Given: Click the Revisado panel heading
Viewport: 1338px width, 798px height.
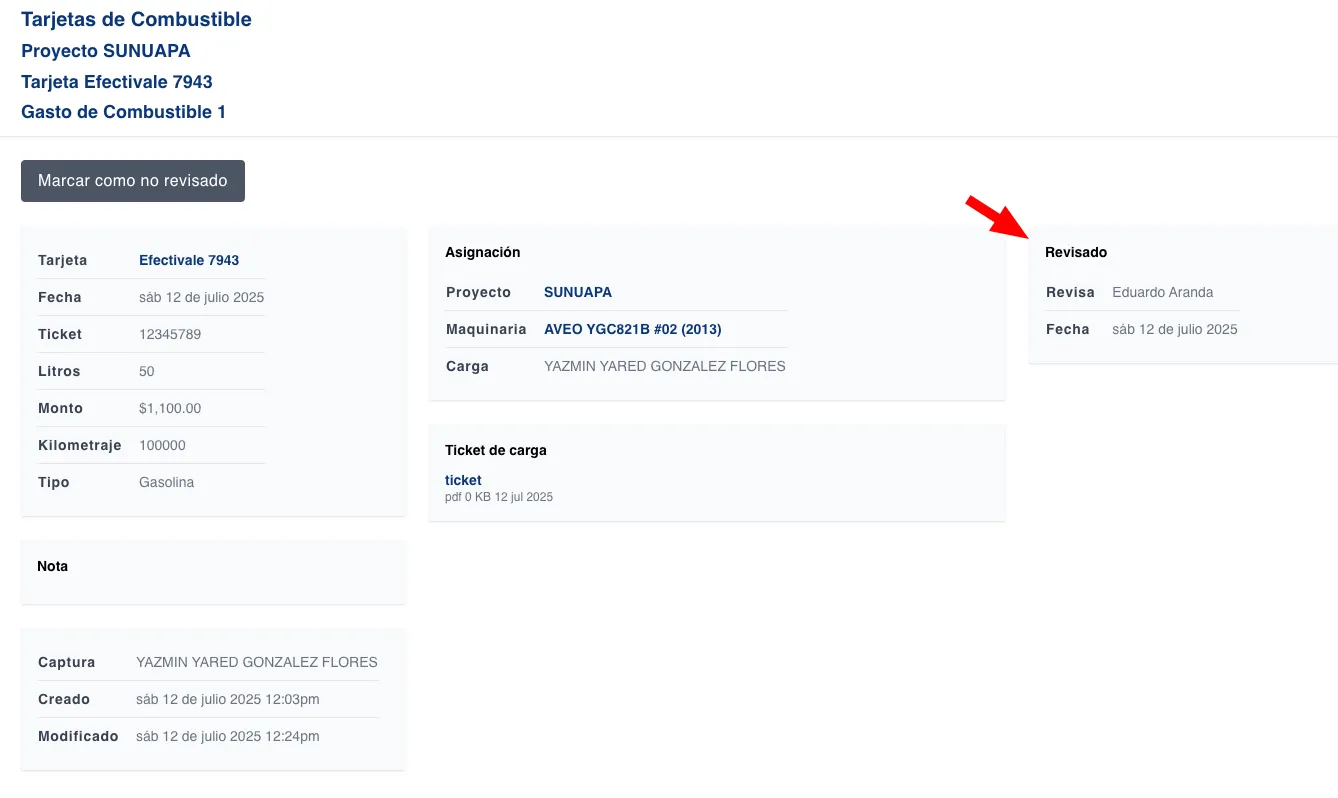Looking at the screenshot, I should [1075, 252].
